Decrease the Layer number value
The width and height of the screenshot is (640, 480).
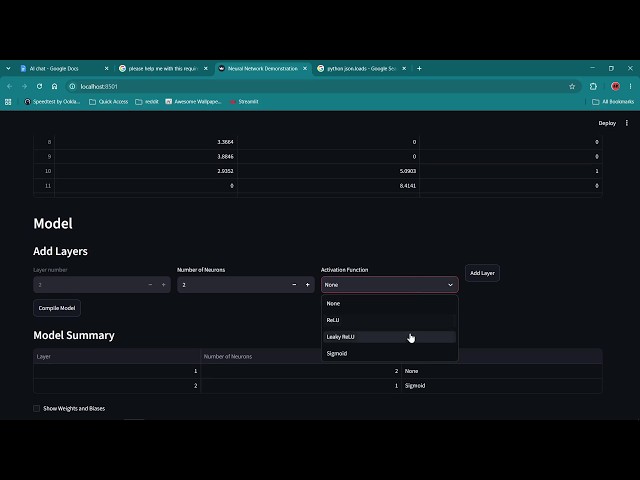coord(150,285)
